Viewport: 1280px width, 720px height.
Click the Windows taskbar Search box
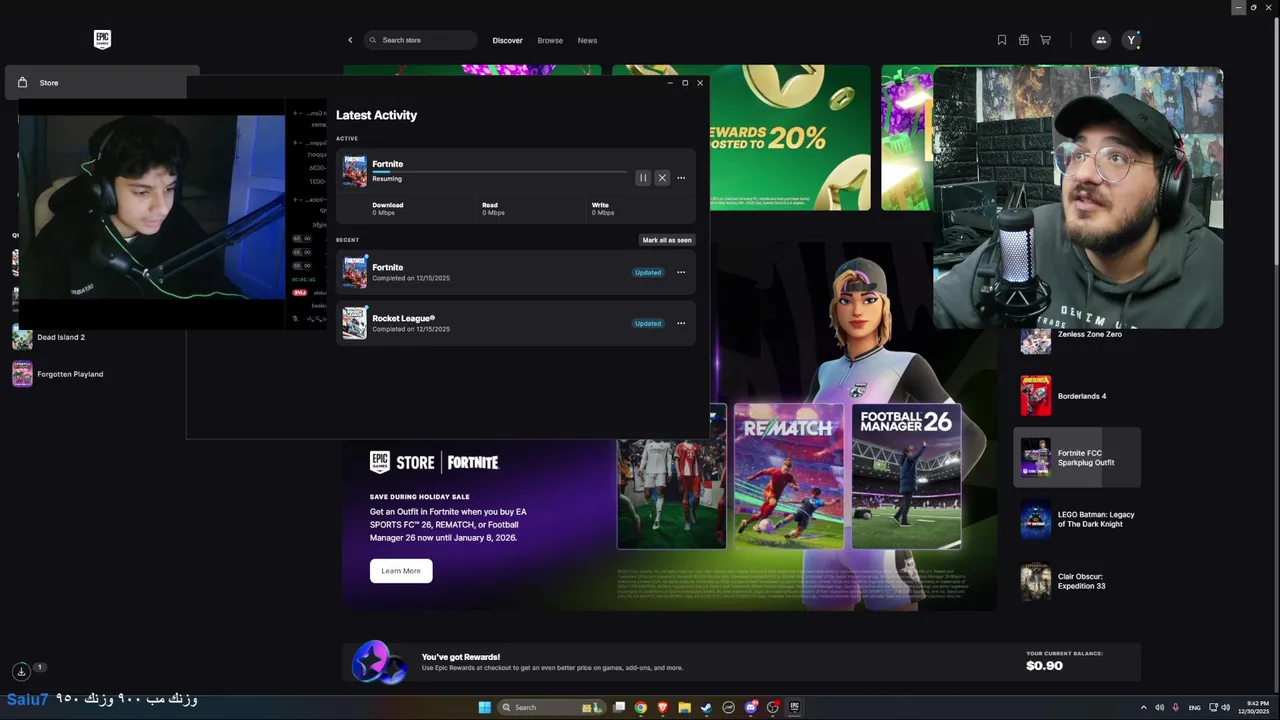point(552,707)
